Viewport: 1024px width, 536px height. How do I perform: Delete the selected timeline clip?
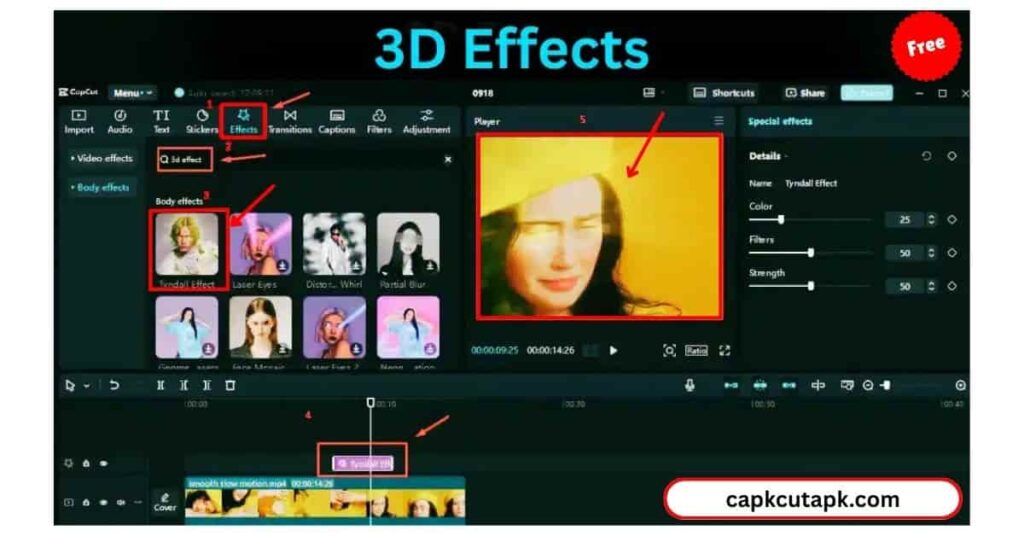[x=230, y=386]
